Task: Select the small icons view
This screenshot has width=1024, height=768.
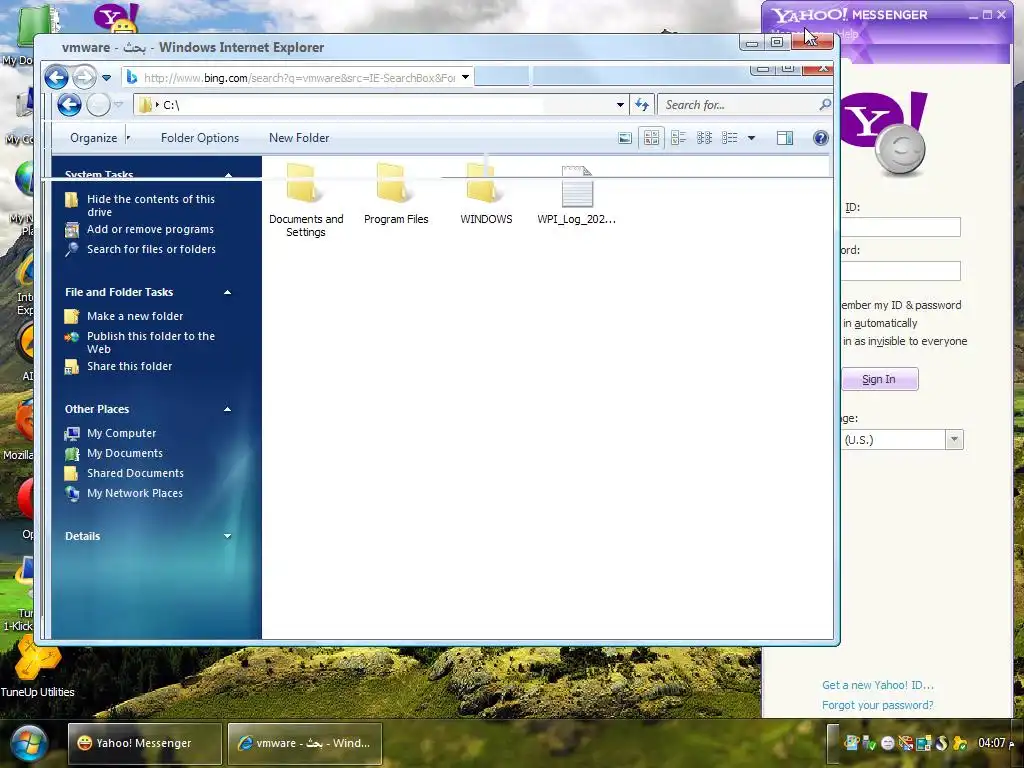Action: 704,138
